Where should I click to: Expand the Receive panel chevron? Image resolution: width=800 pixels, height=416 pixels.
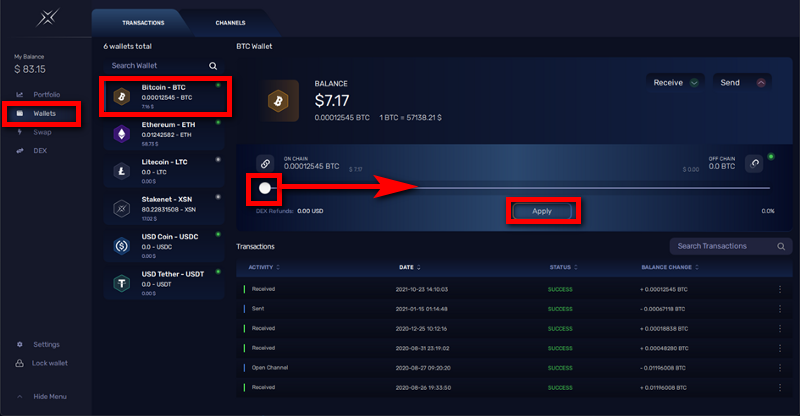[x=694, y=83]
